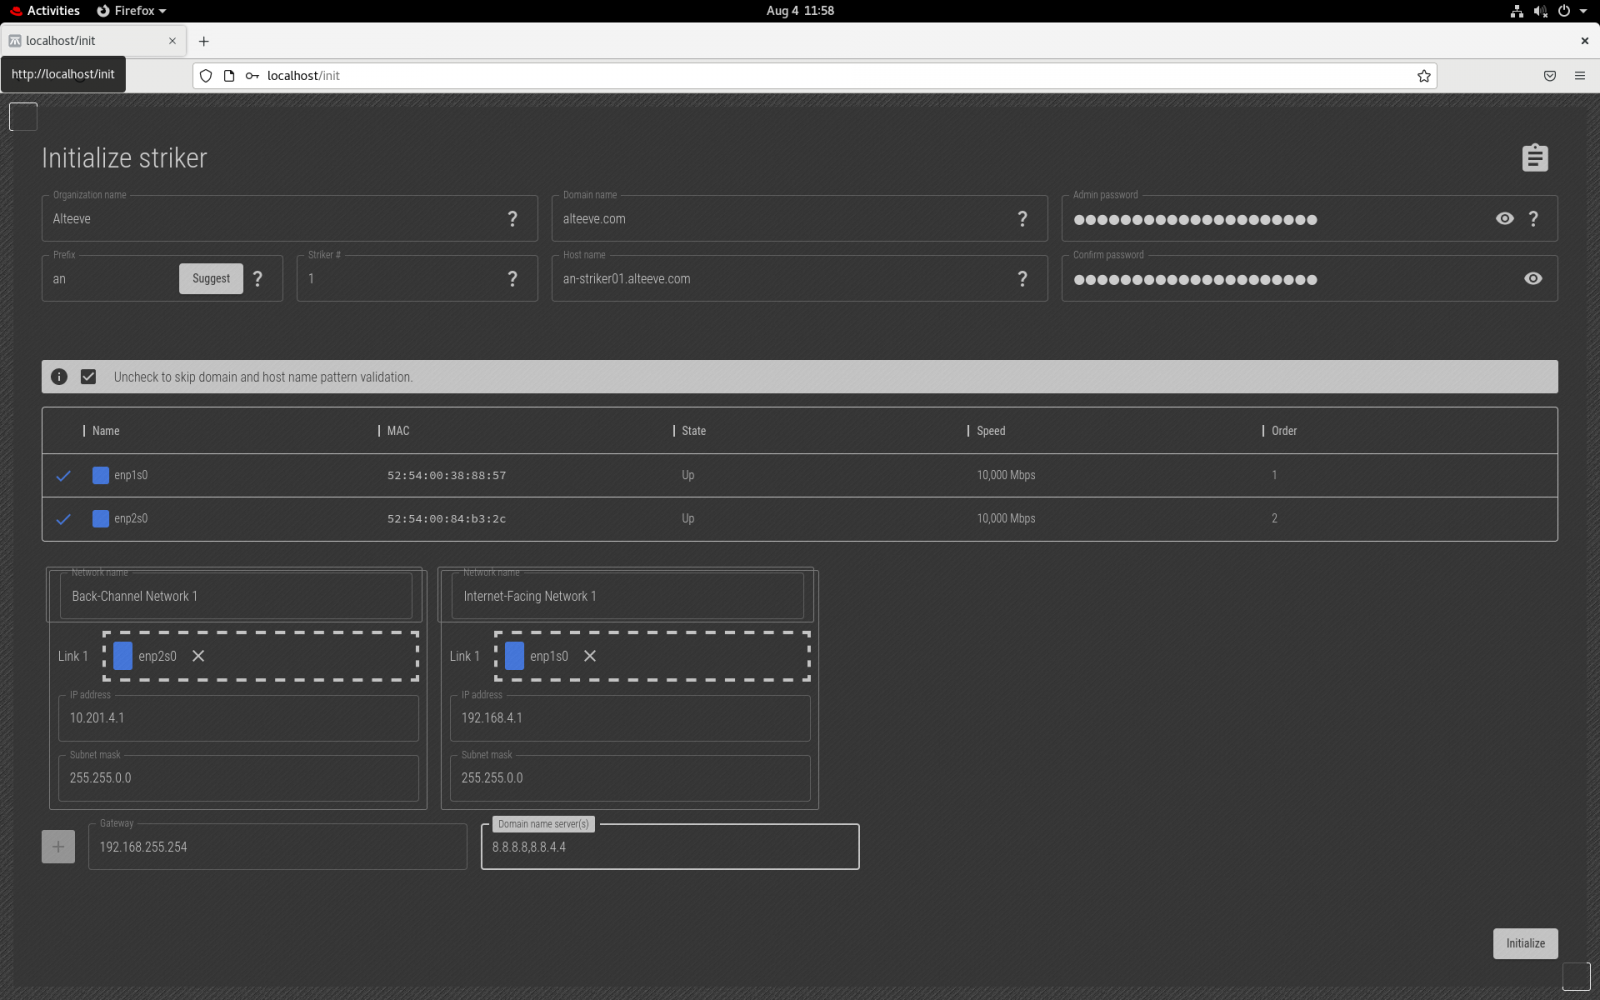Click the Suggest prefix button
This screenshot has width=1600, height=1000.
click(211, 279)
